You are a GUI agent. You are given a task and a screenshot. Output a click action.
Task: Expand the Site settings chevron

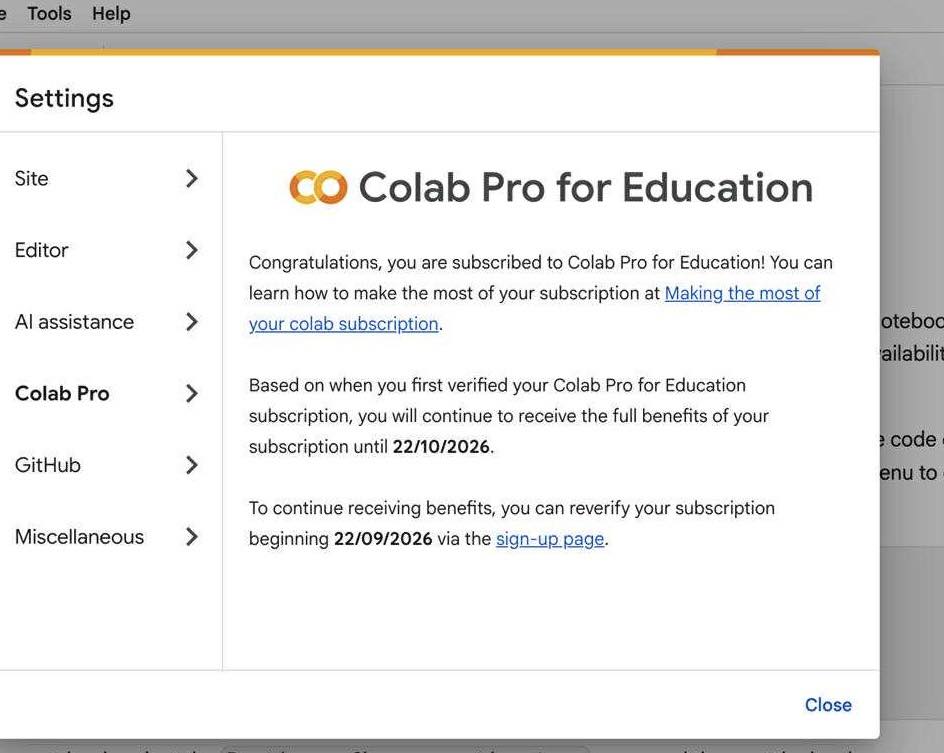click(191, 178)
